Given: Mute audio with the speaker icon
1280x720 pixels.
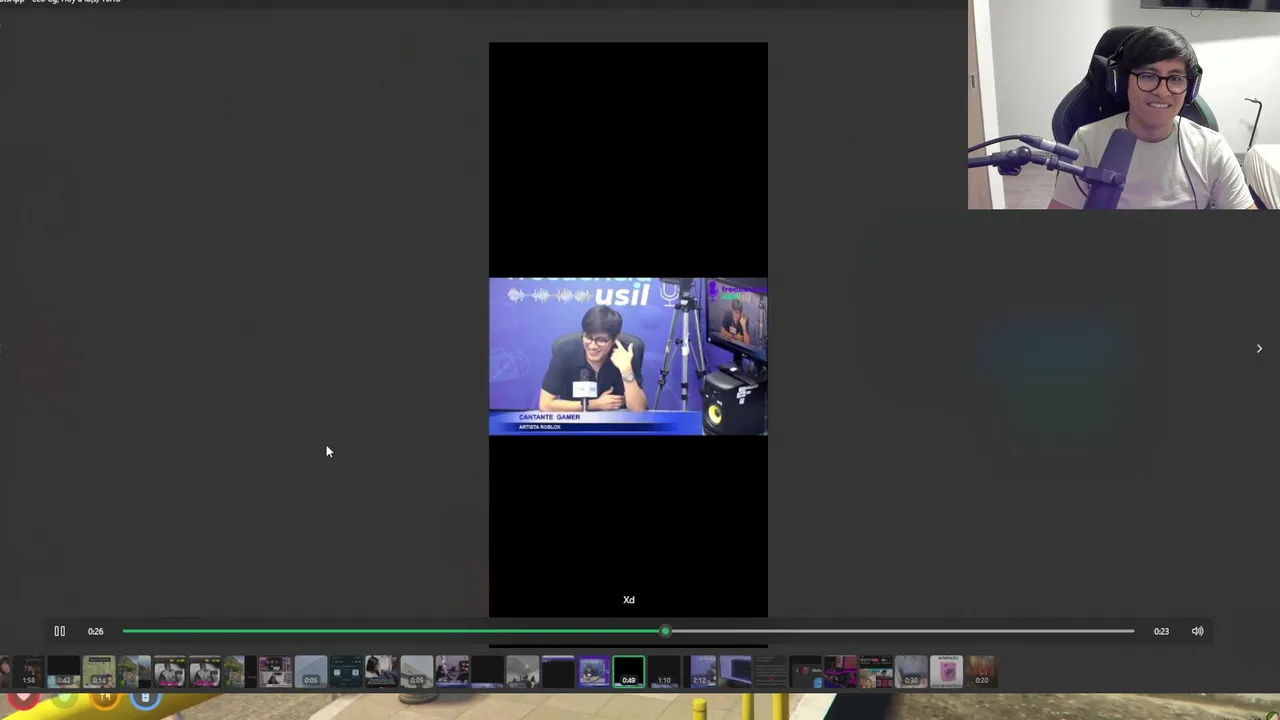Looking at the screenshot, I should tap(1197, 631).
